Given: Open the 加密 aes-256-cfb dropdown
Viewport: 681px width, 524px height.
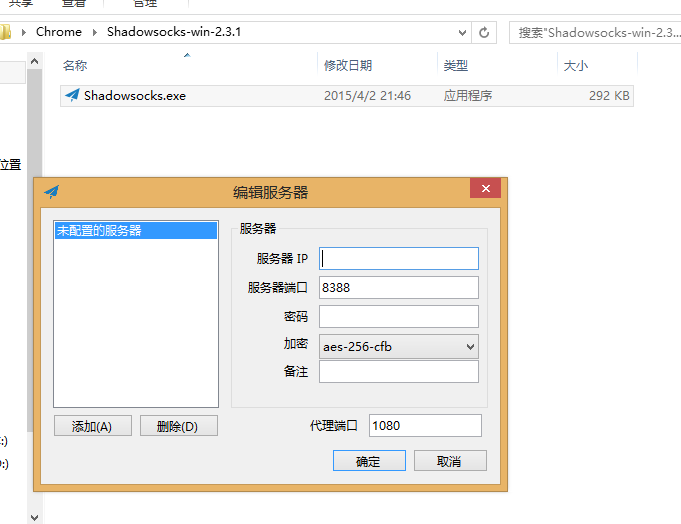Looking at the screenshot, I should click(399, 346).
